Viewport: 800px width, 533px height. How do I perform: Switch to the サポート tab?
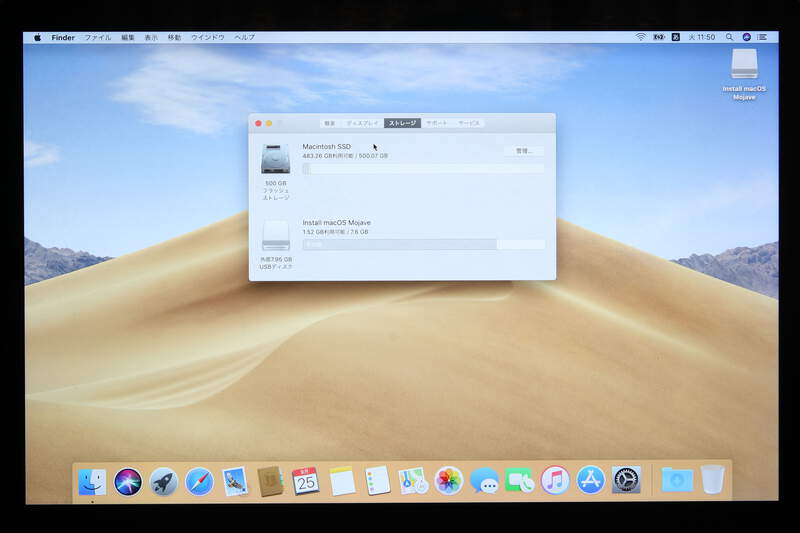click(x=437, y=123)
